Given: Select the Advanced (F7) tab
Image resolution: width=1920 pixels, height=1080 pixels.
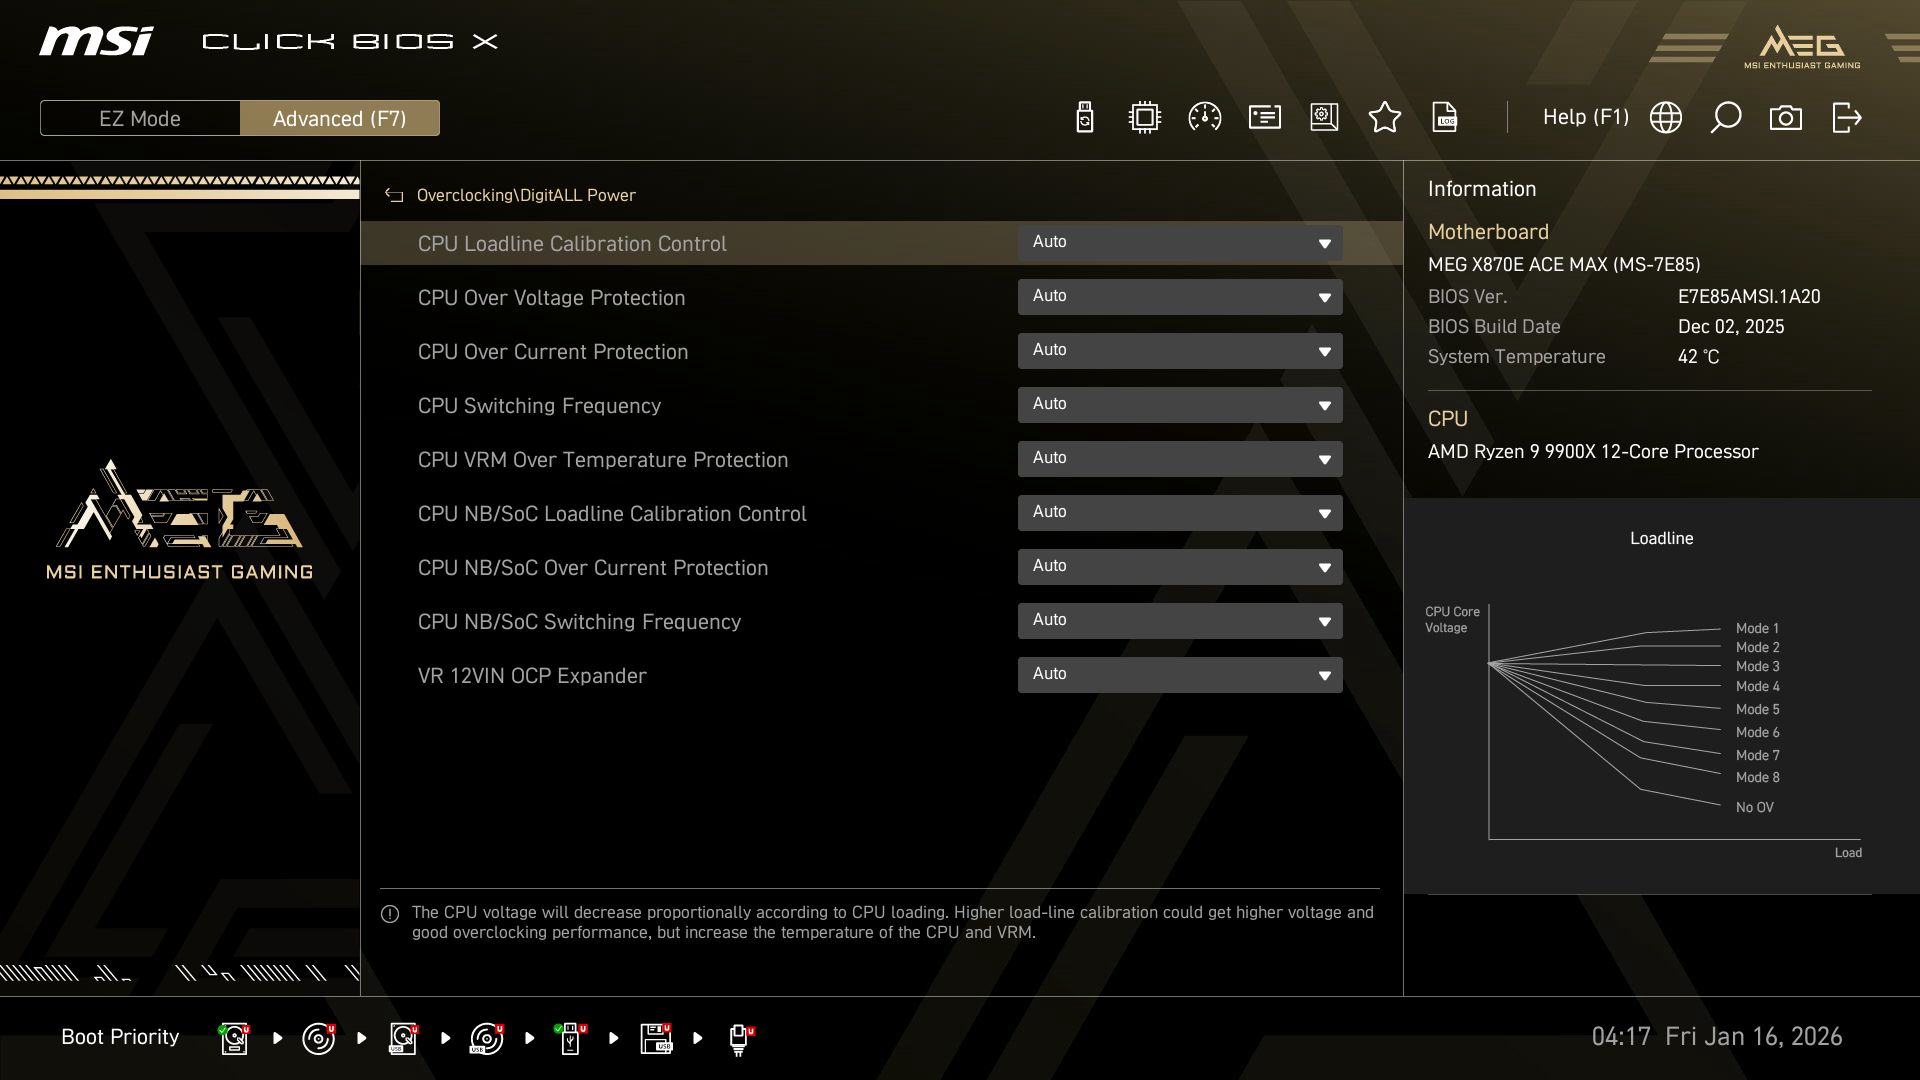Looking at the screenshot, I should (x=340, y=118).
